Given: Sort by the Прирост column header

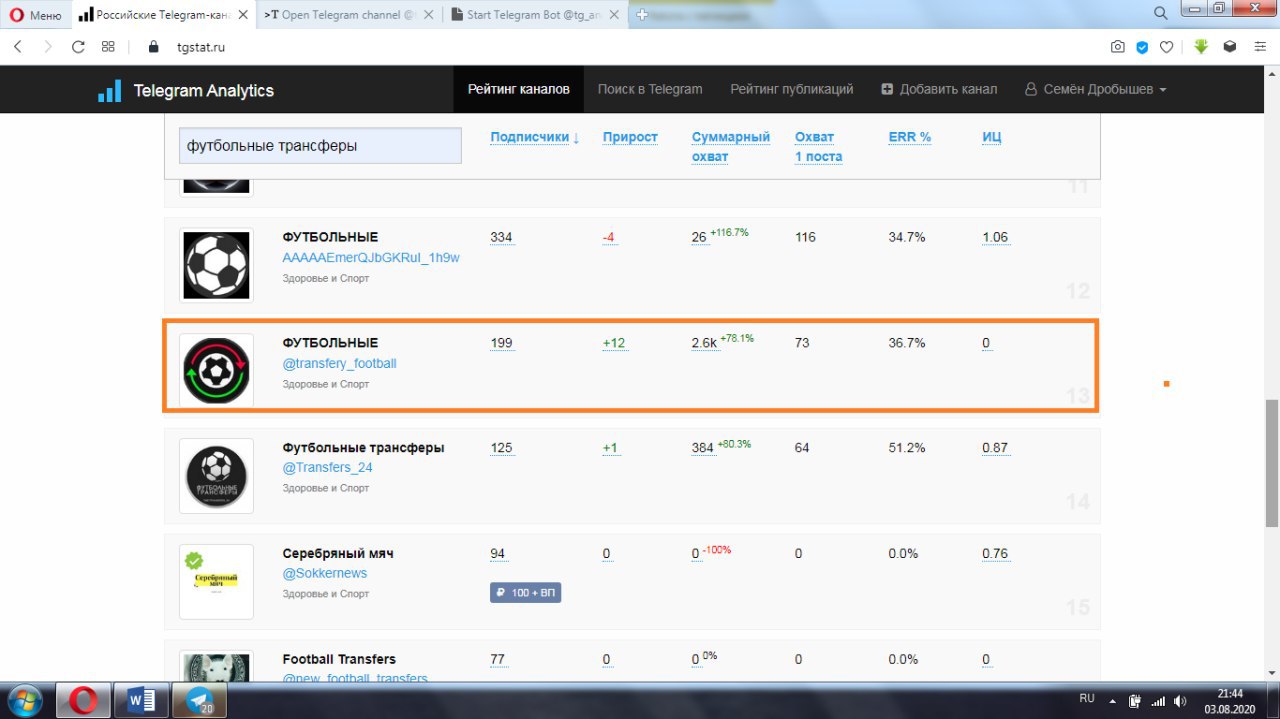Looking at the screenshot, I should 630,137.
